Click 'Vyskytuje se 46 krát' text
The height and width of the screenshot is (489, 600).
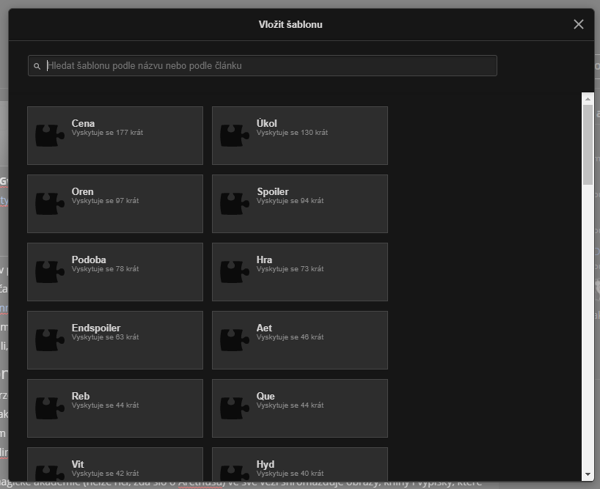point(290,337)
